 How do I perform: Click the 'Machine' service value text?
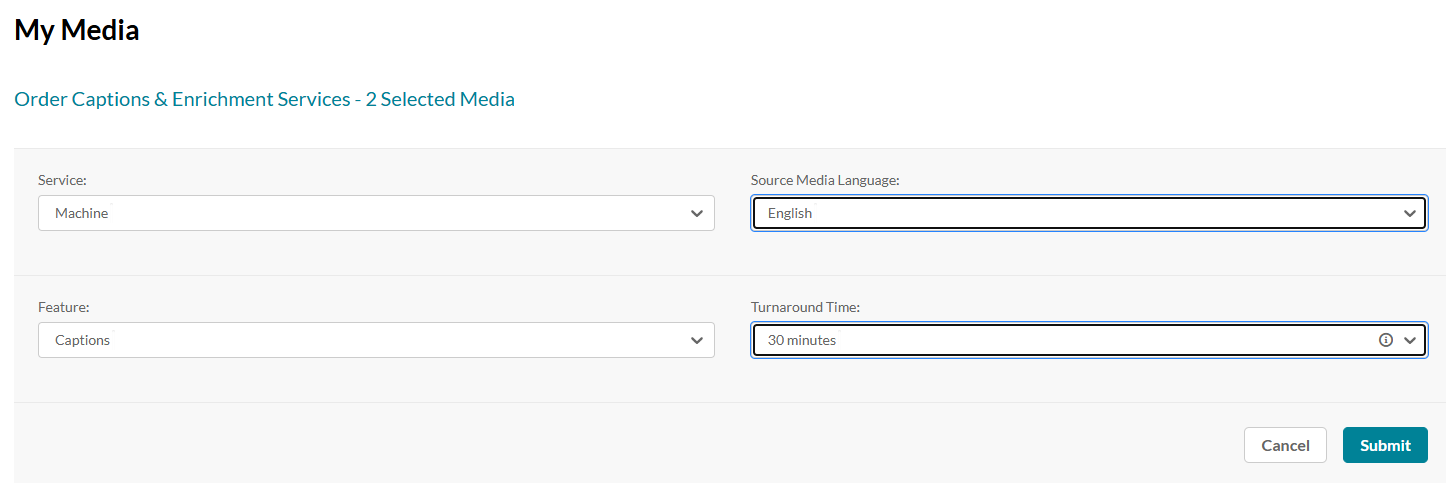tap(81, 213)
